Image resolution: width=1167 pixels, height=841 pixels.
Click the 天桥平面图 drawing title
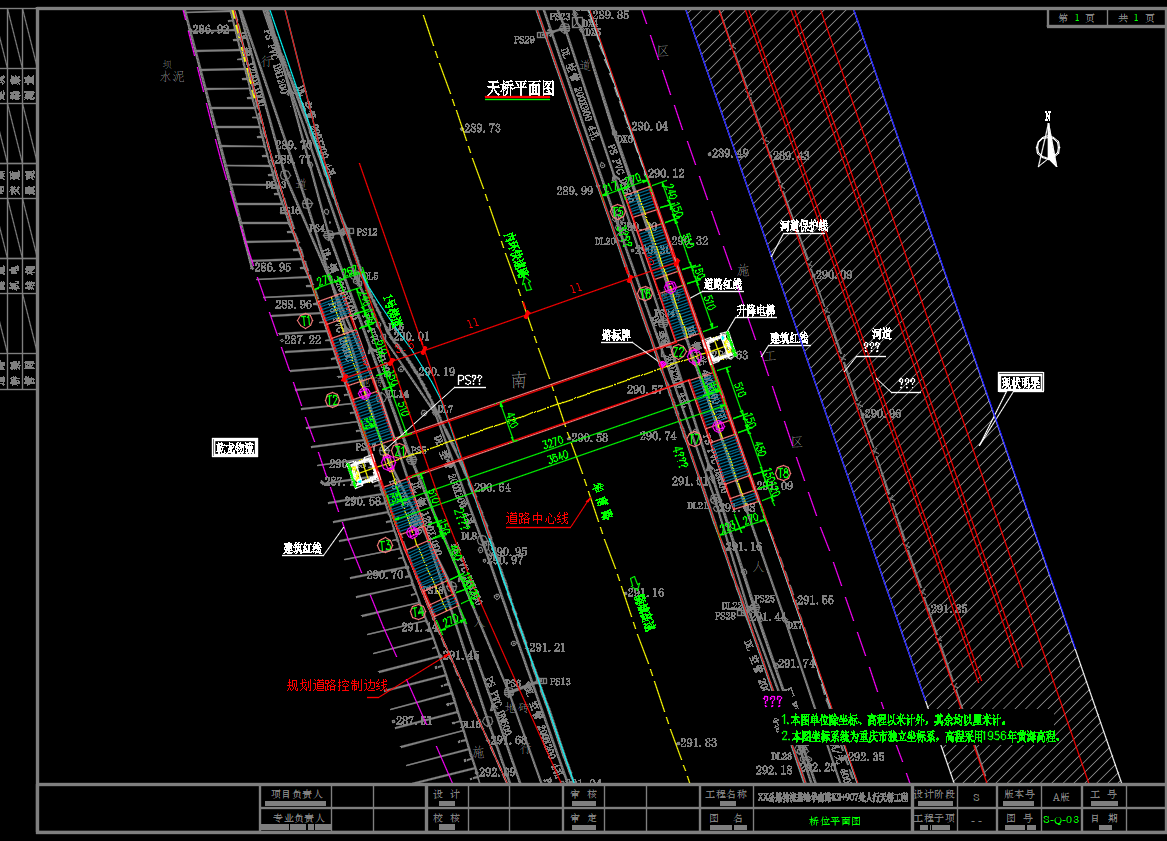click(520, 89)
